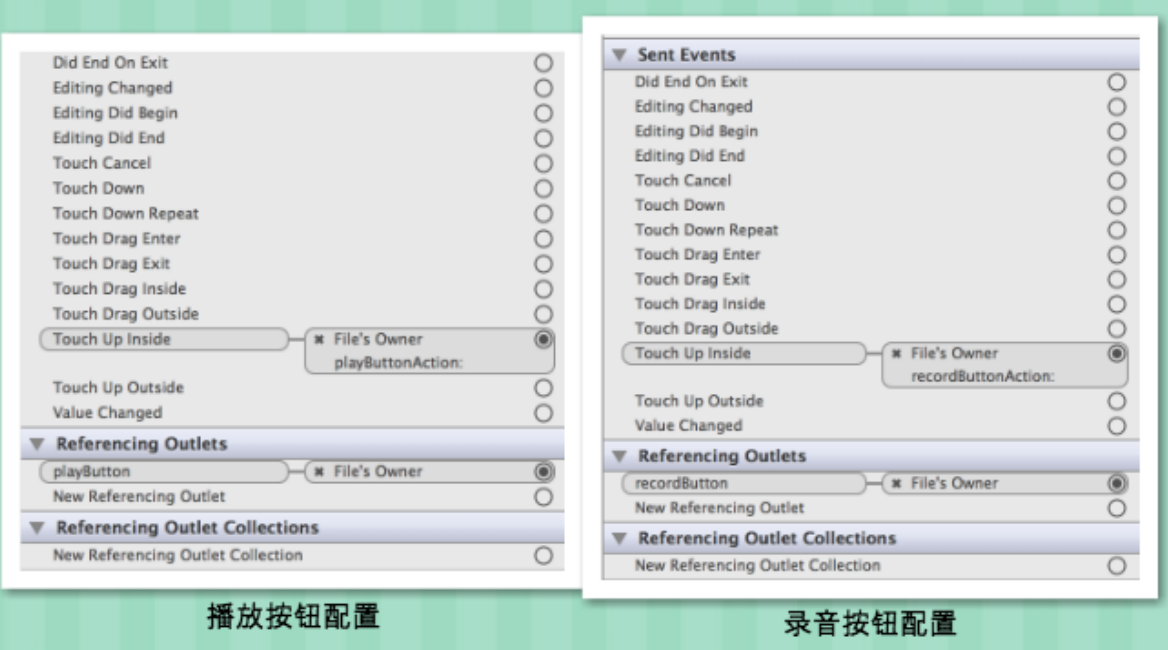
Task: Click Editing Did End text in left panel
Action: click(109, 138)
